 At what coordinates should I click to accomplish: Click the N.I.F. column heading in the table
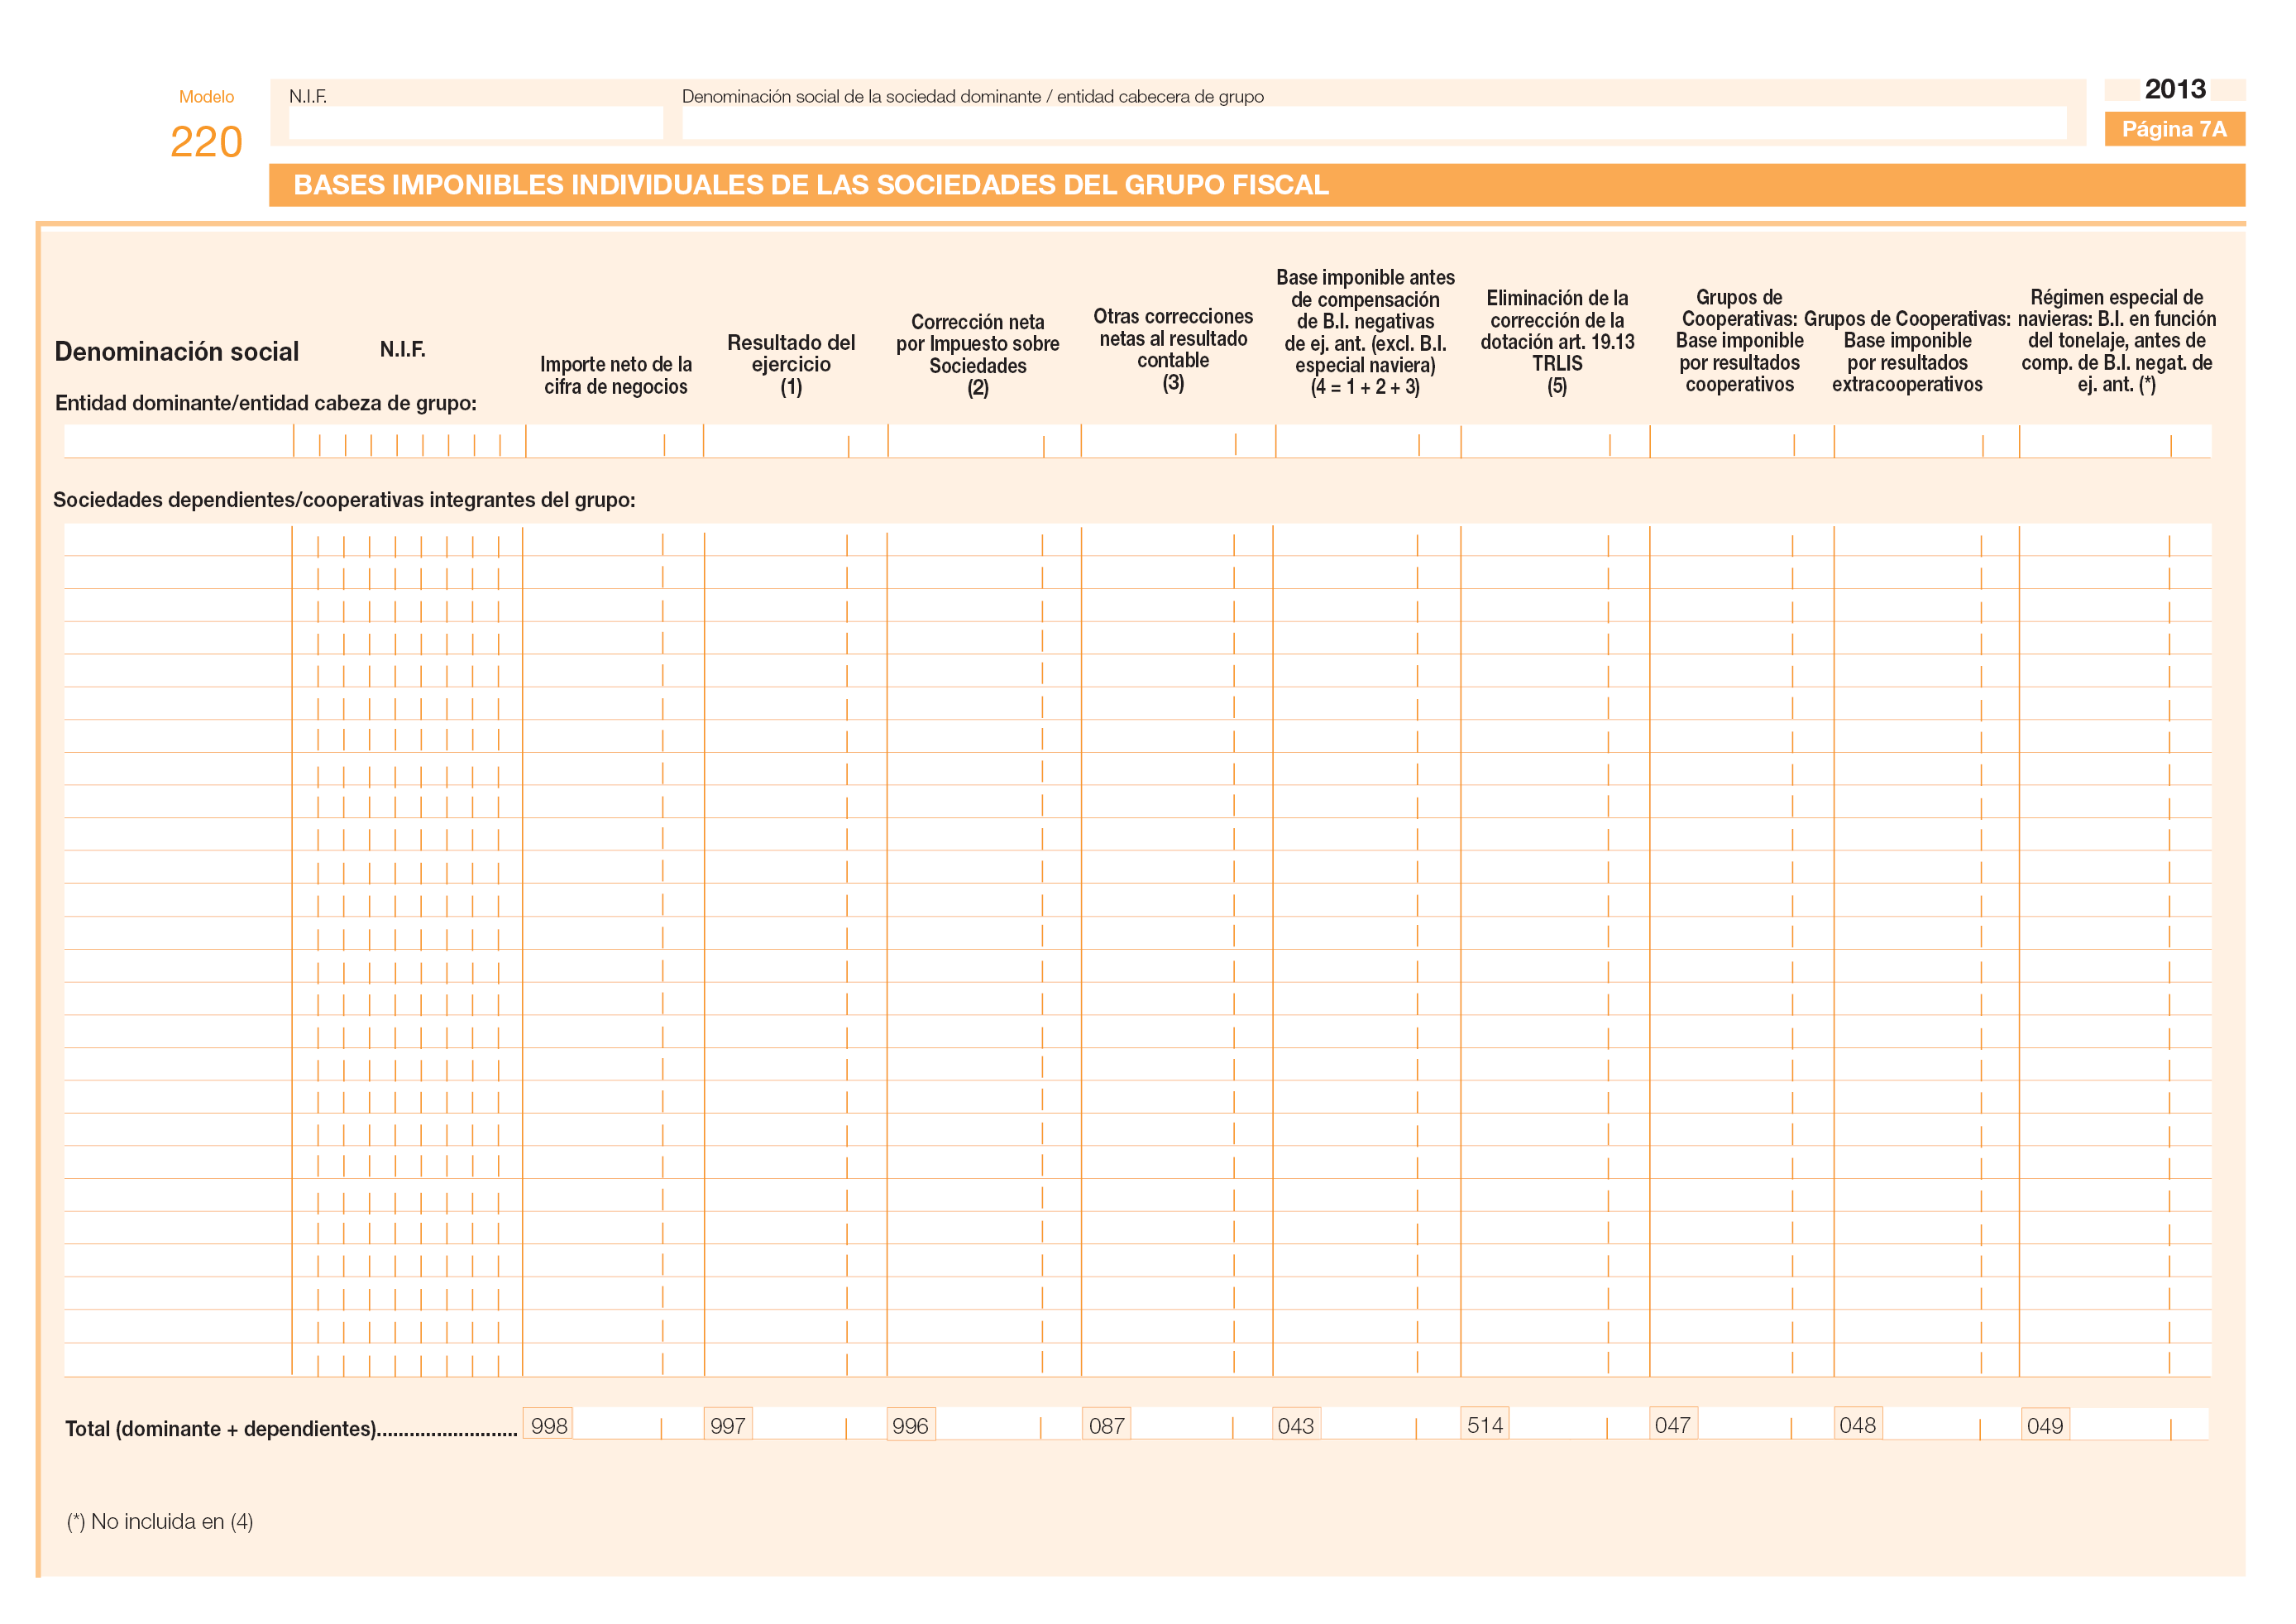tap(402, 349)
